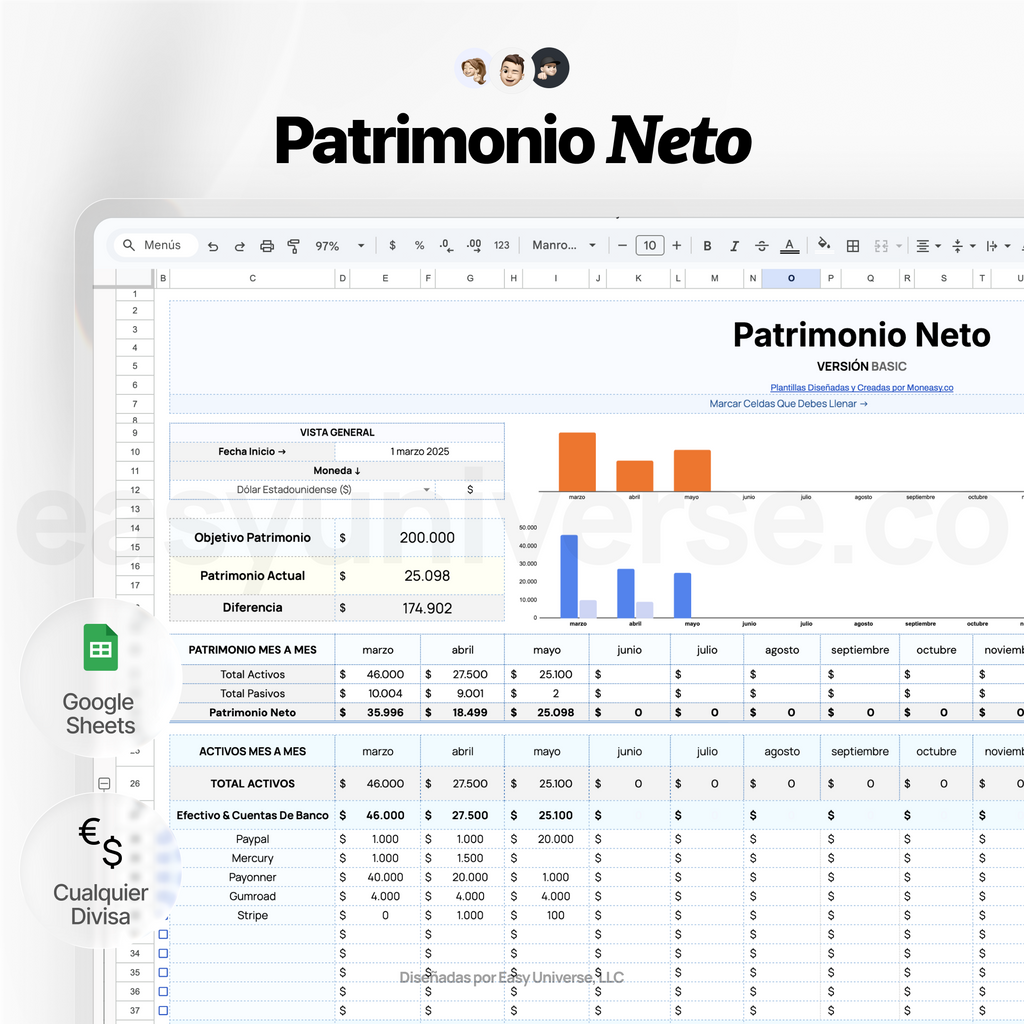Apply currency format with the dollar icon
Image resolution: width=1024 pixels, height=1024 pixels.
pos(392,245)
